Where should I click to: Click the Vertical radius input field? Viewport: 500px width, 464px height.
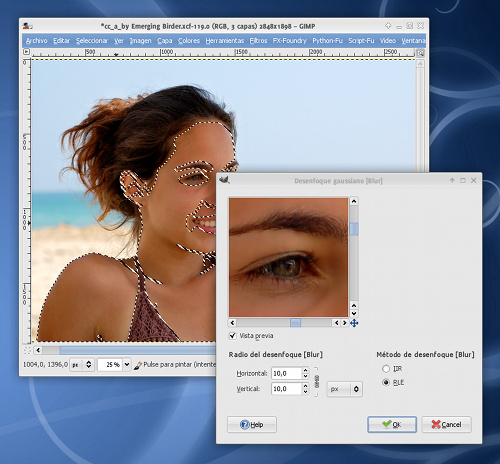pyautogui.click(x=286, y=389)
